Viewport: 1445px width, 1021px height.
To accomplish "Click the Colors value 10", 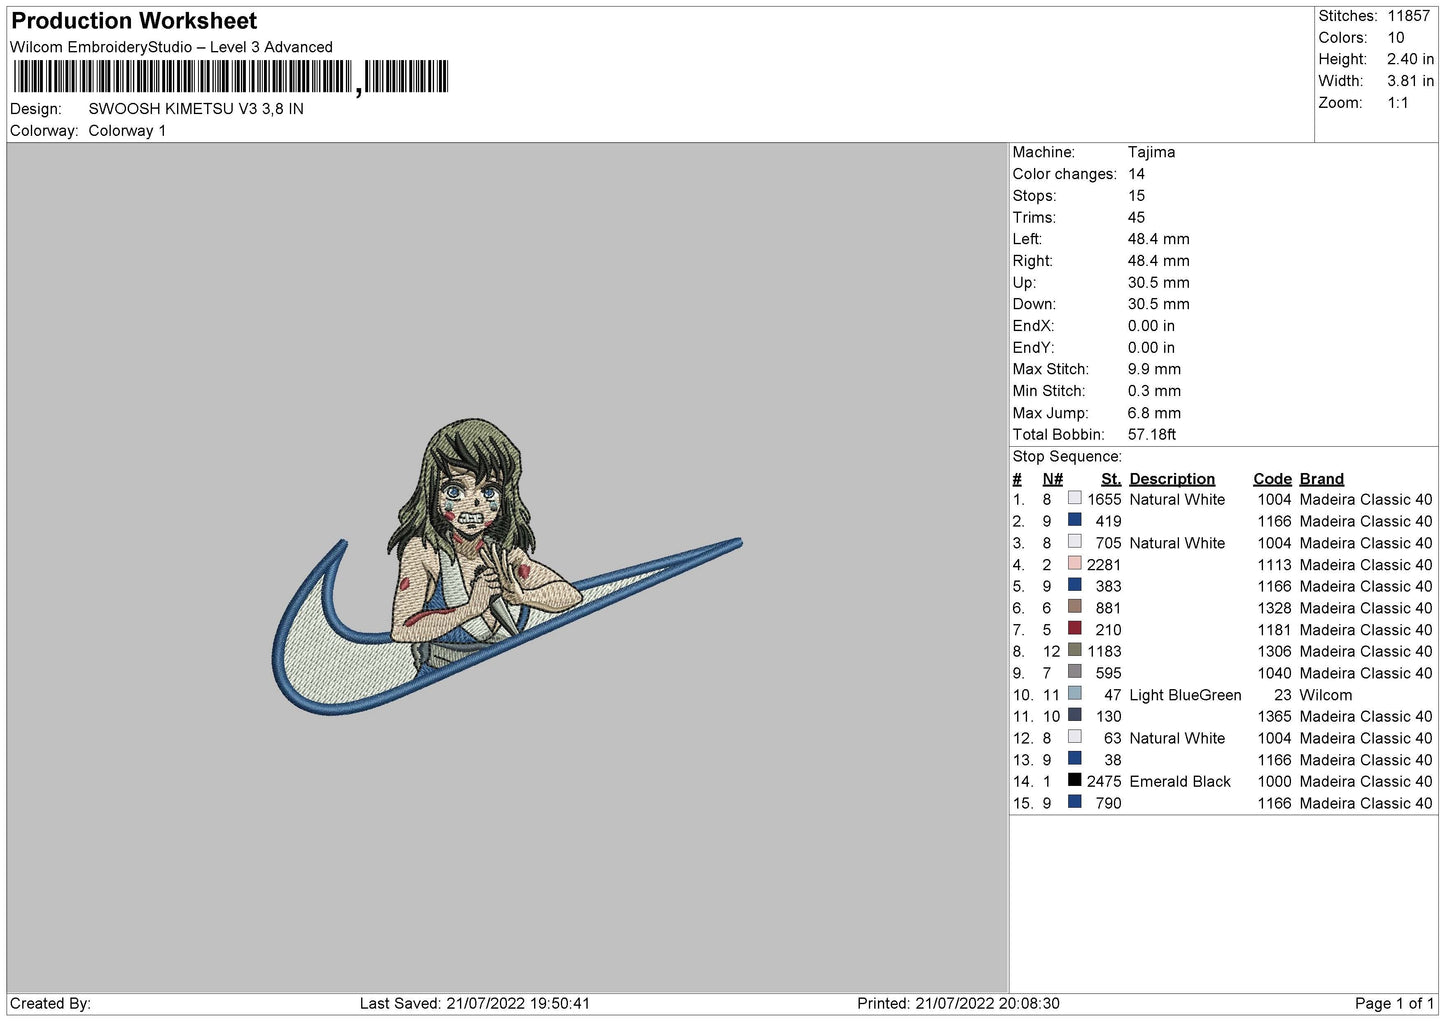I will click(x=1396, y=38).
